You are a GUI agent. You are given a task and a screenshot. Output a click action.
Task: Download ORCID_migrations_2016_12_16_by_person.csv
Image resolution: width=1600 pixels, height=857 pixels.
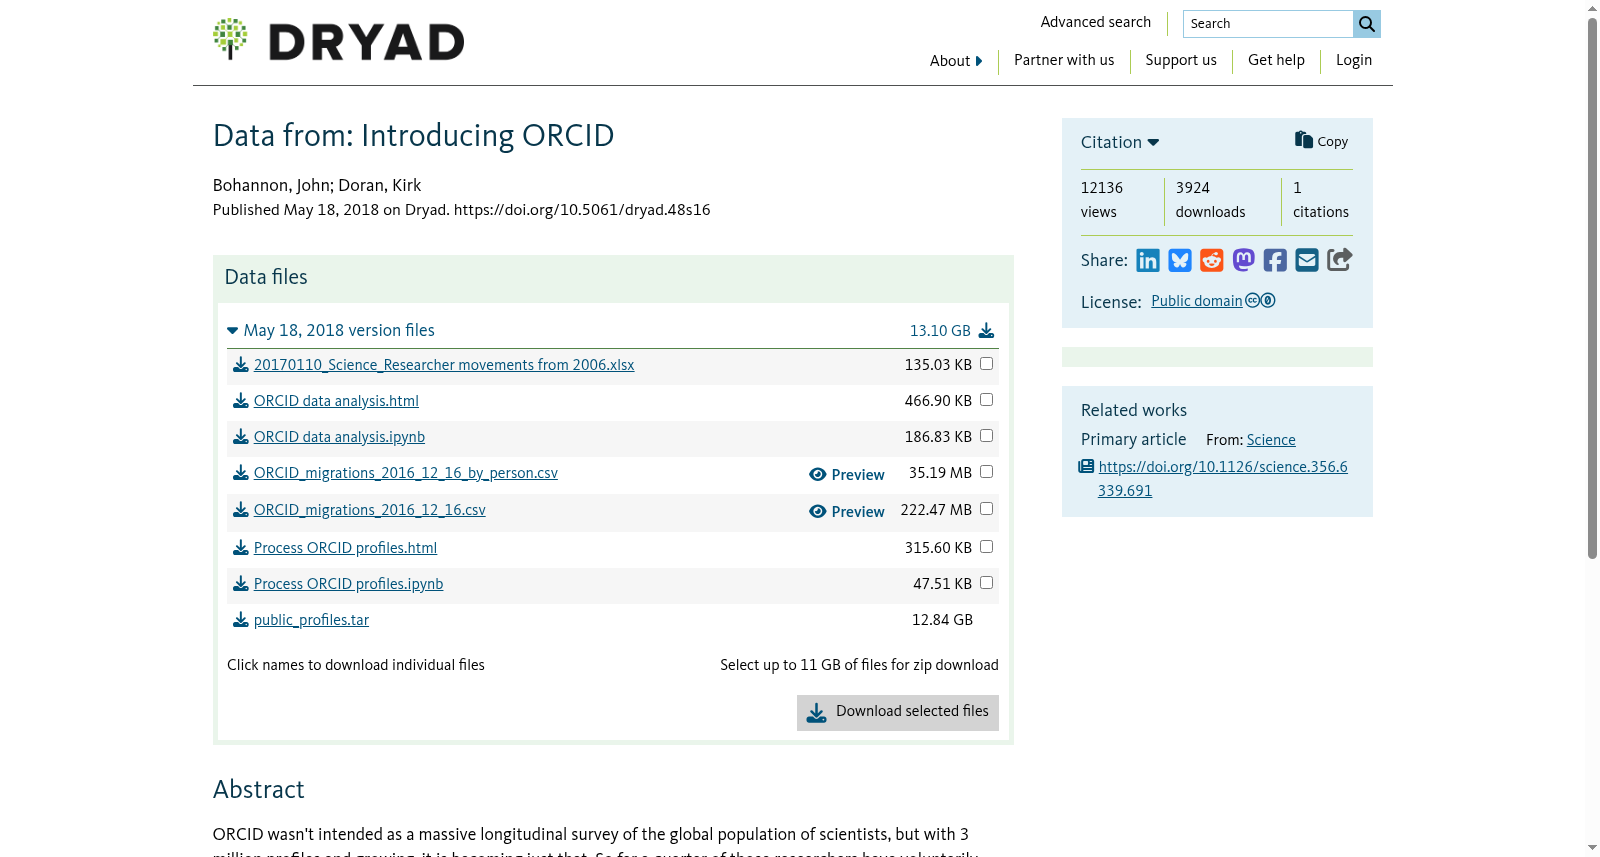(x=406, y=473)
